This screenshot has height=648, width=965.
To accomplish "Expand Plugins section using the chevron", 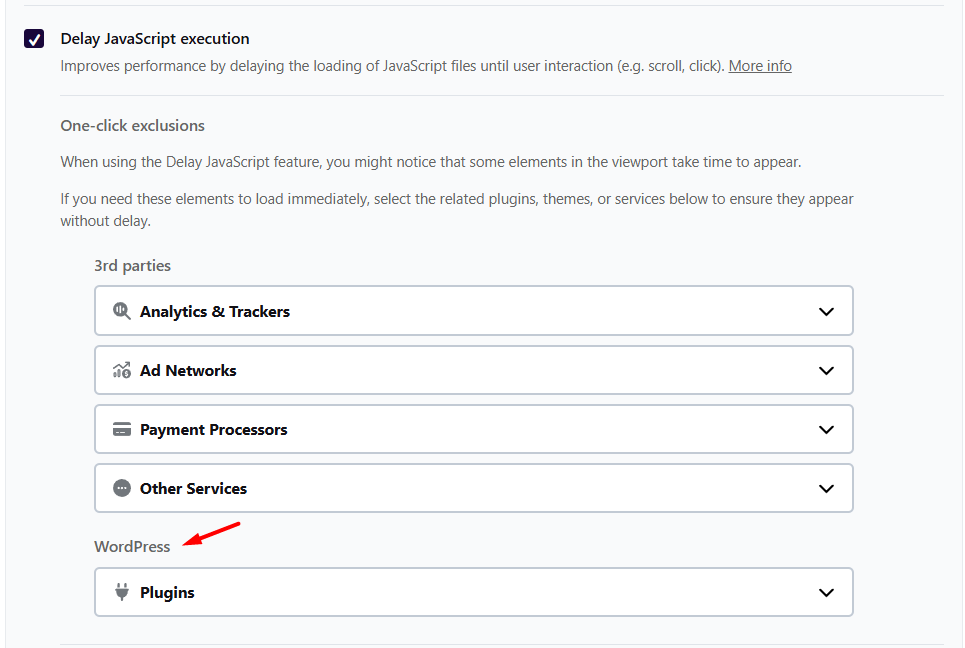I will pos(826,593).
